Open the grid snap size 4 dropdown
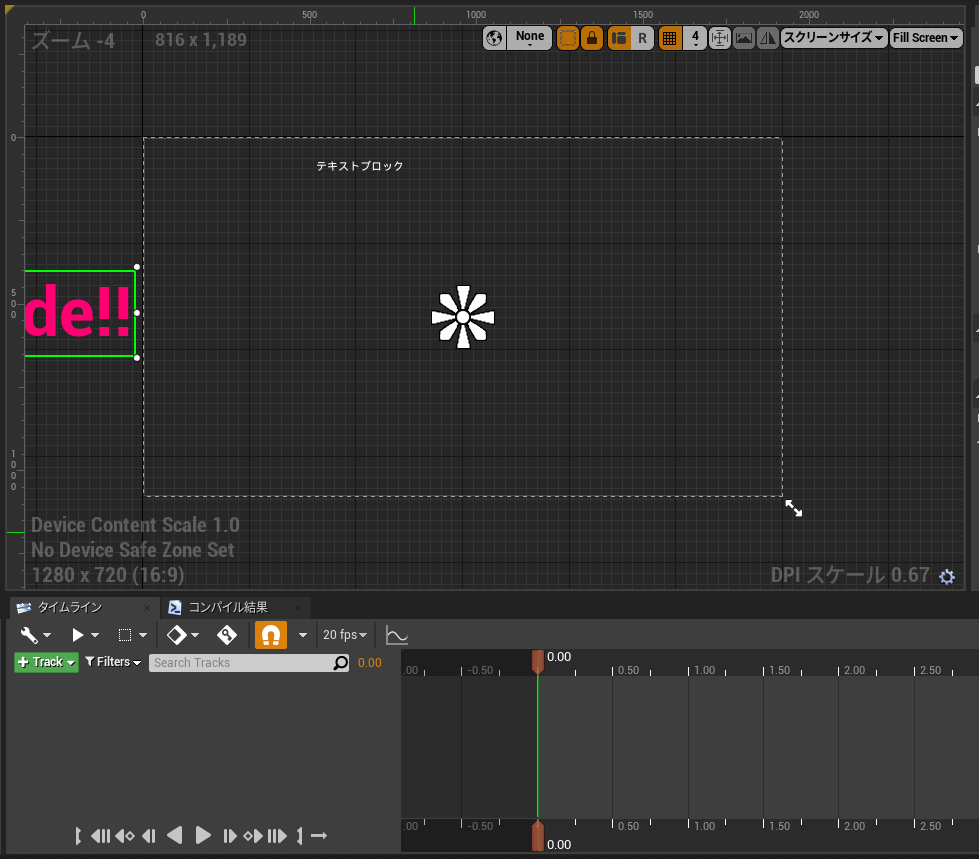The image size is (979, 859). tap(695, 38)
